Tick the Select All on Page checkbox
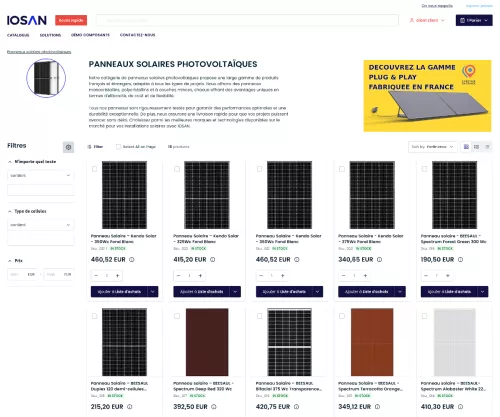Screen dimensions: 500x417 tap(118, 147)
